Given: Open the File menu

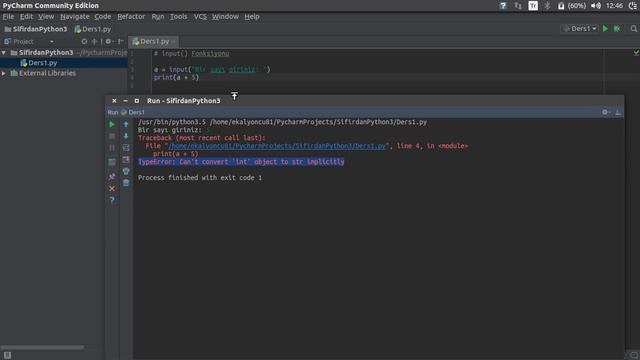Looking at the screenshot, I should coord(8,17).
